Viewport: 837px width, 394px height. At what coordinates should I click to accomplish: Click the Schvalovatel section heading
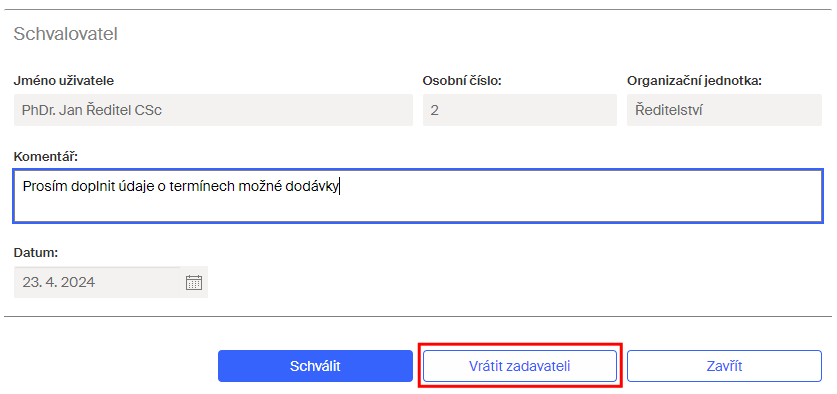(65, 34)
